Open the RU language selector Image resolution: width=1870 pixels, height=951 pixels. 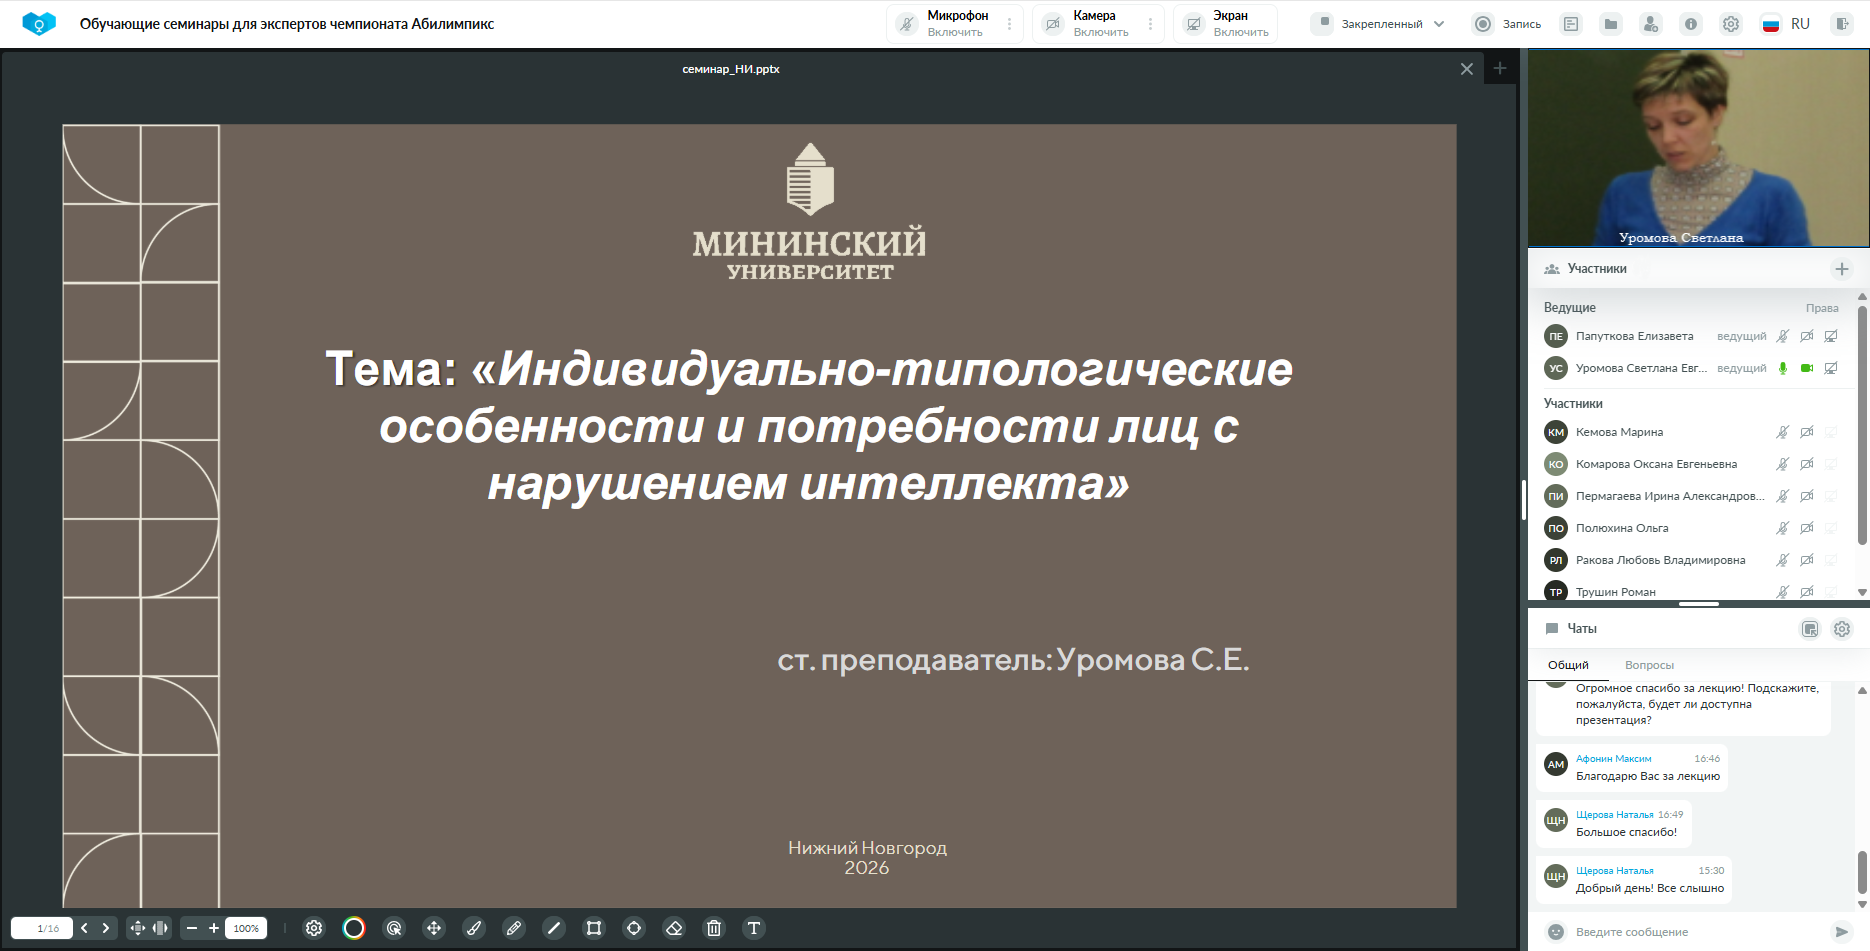[1787, 24]
